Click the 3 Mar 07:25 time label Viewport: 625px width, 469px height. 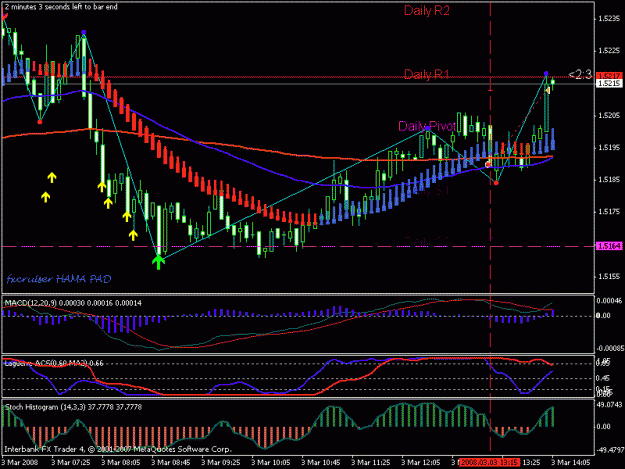71,463
